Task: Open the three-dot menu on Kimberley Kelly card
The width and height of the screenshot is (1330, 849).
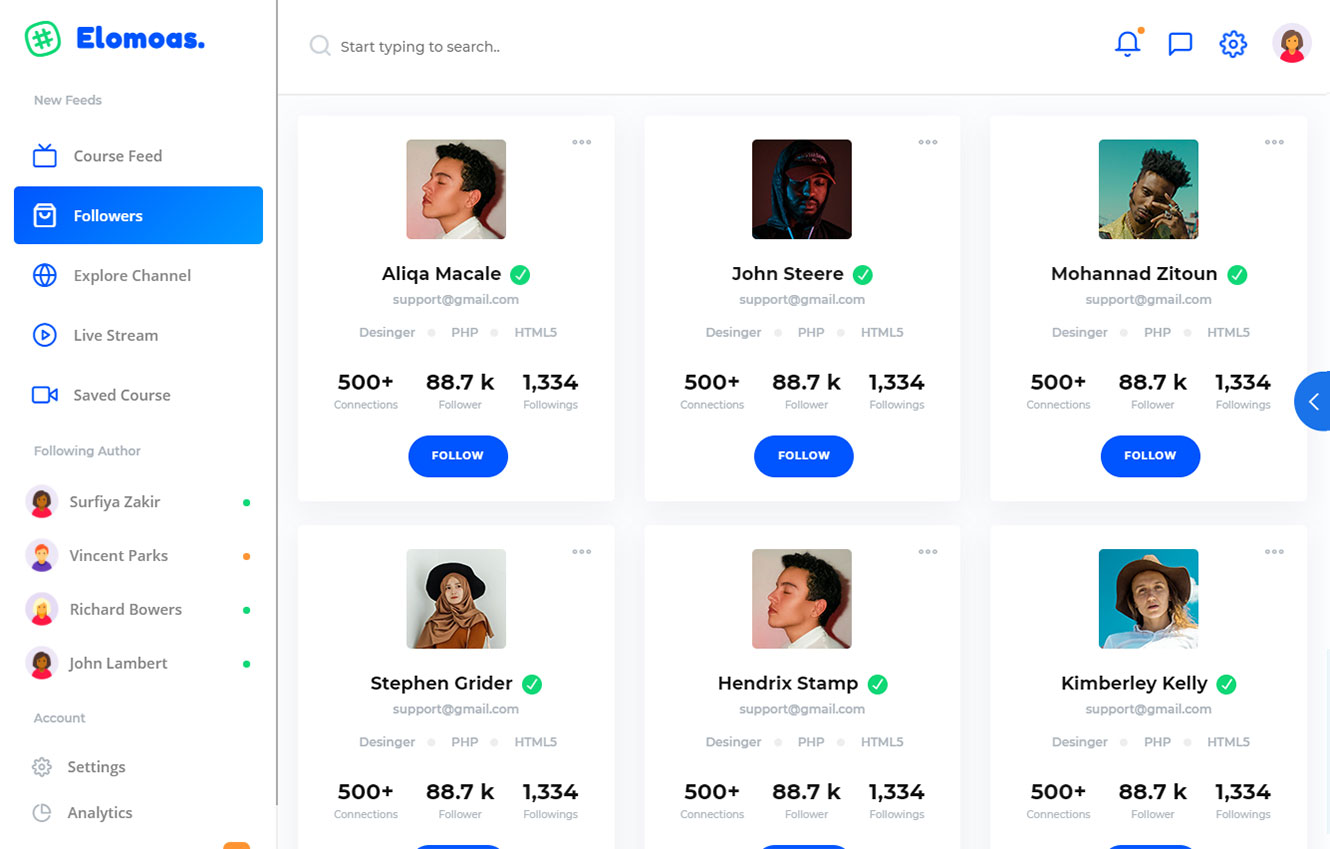Action: pos(1274,552)
